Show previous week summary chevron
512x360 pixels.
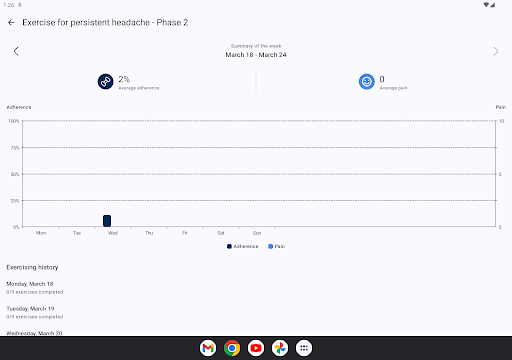16,51
